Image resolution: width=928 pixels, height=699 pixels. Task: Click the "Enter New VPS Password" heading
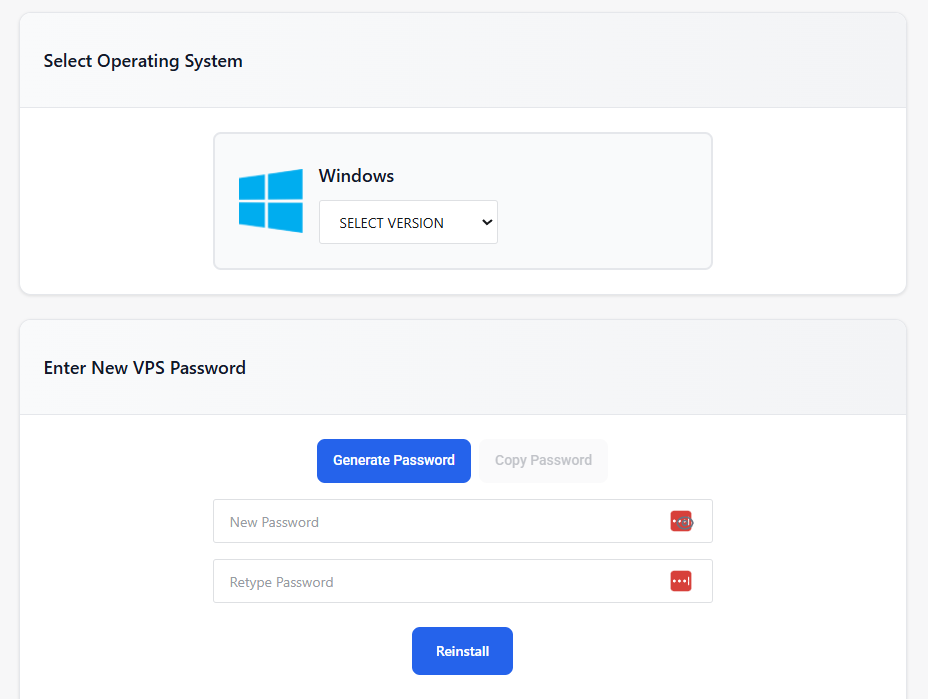(x=144, y=368)
